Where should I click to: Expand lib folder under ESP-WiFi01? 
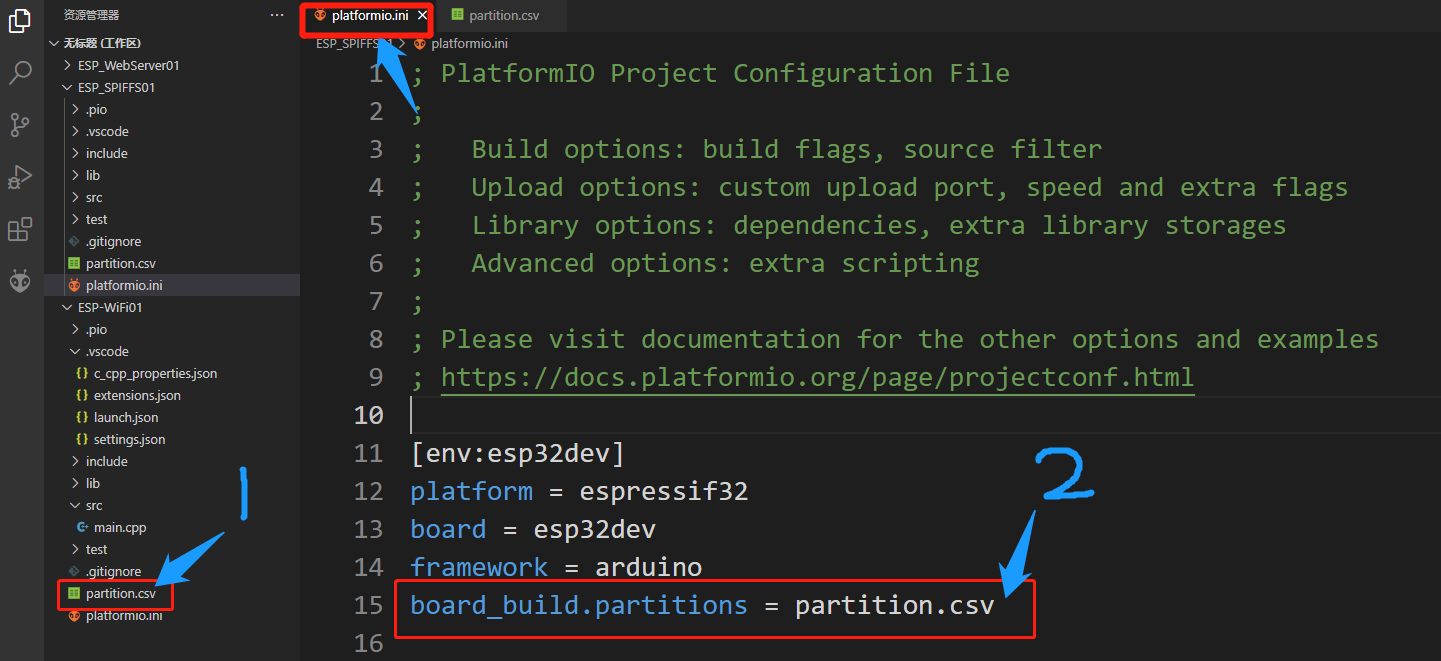click(x=171, y=483)
